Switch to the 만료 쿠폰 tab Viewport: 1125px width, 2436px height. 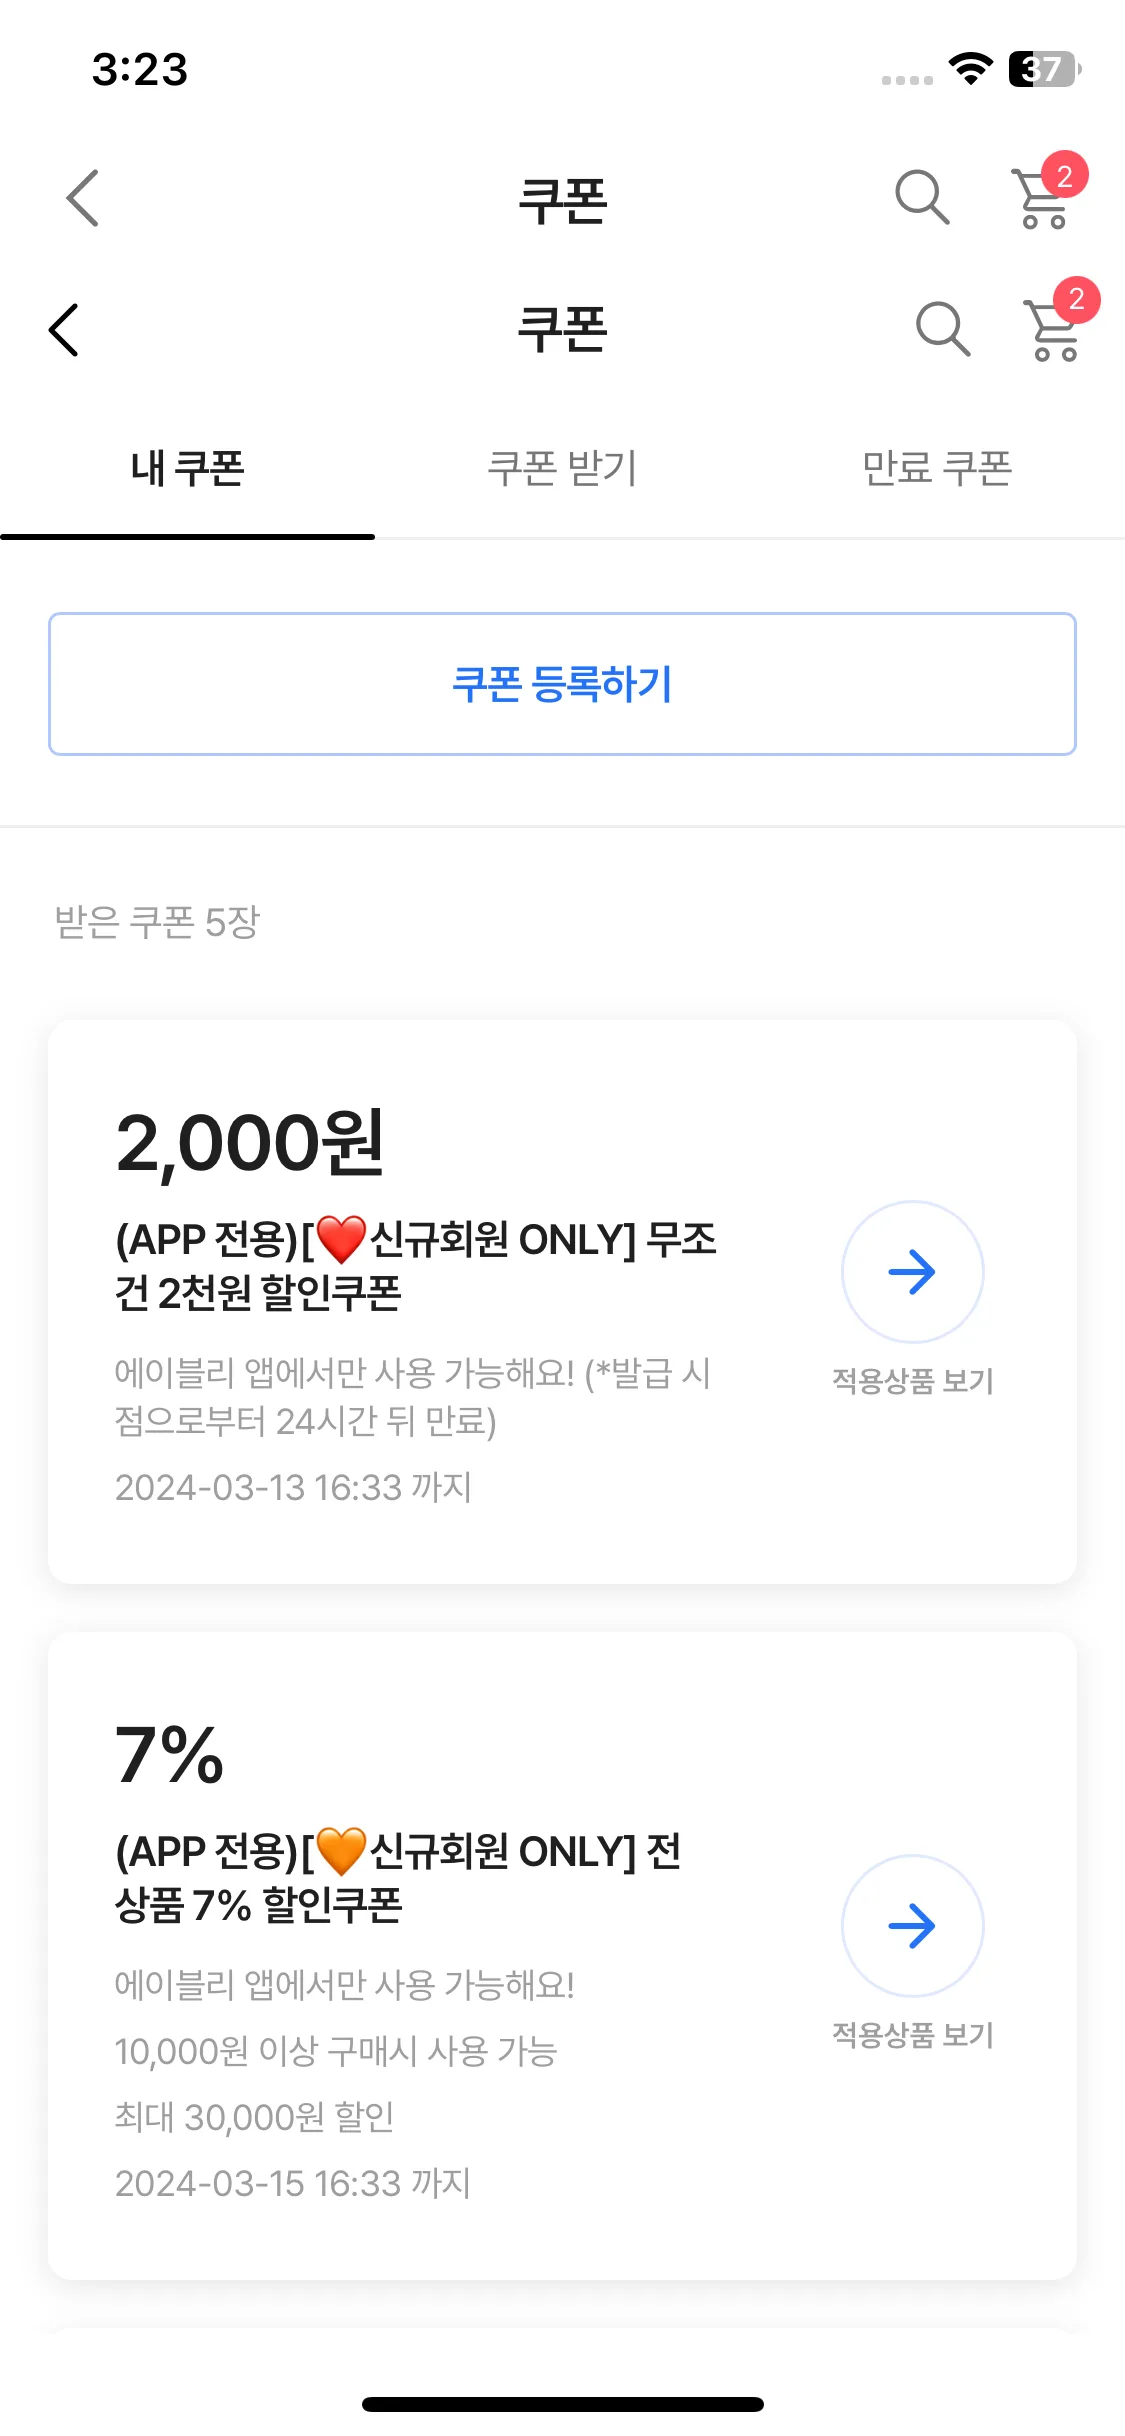pos(937,468)
